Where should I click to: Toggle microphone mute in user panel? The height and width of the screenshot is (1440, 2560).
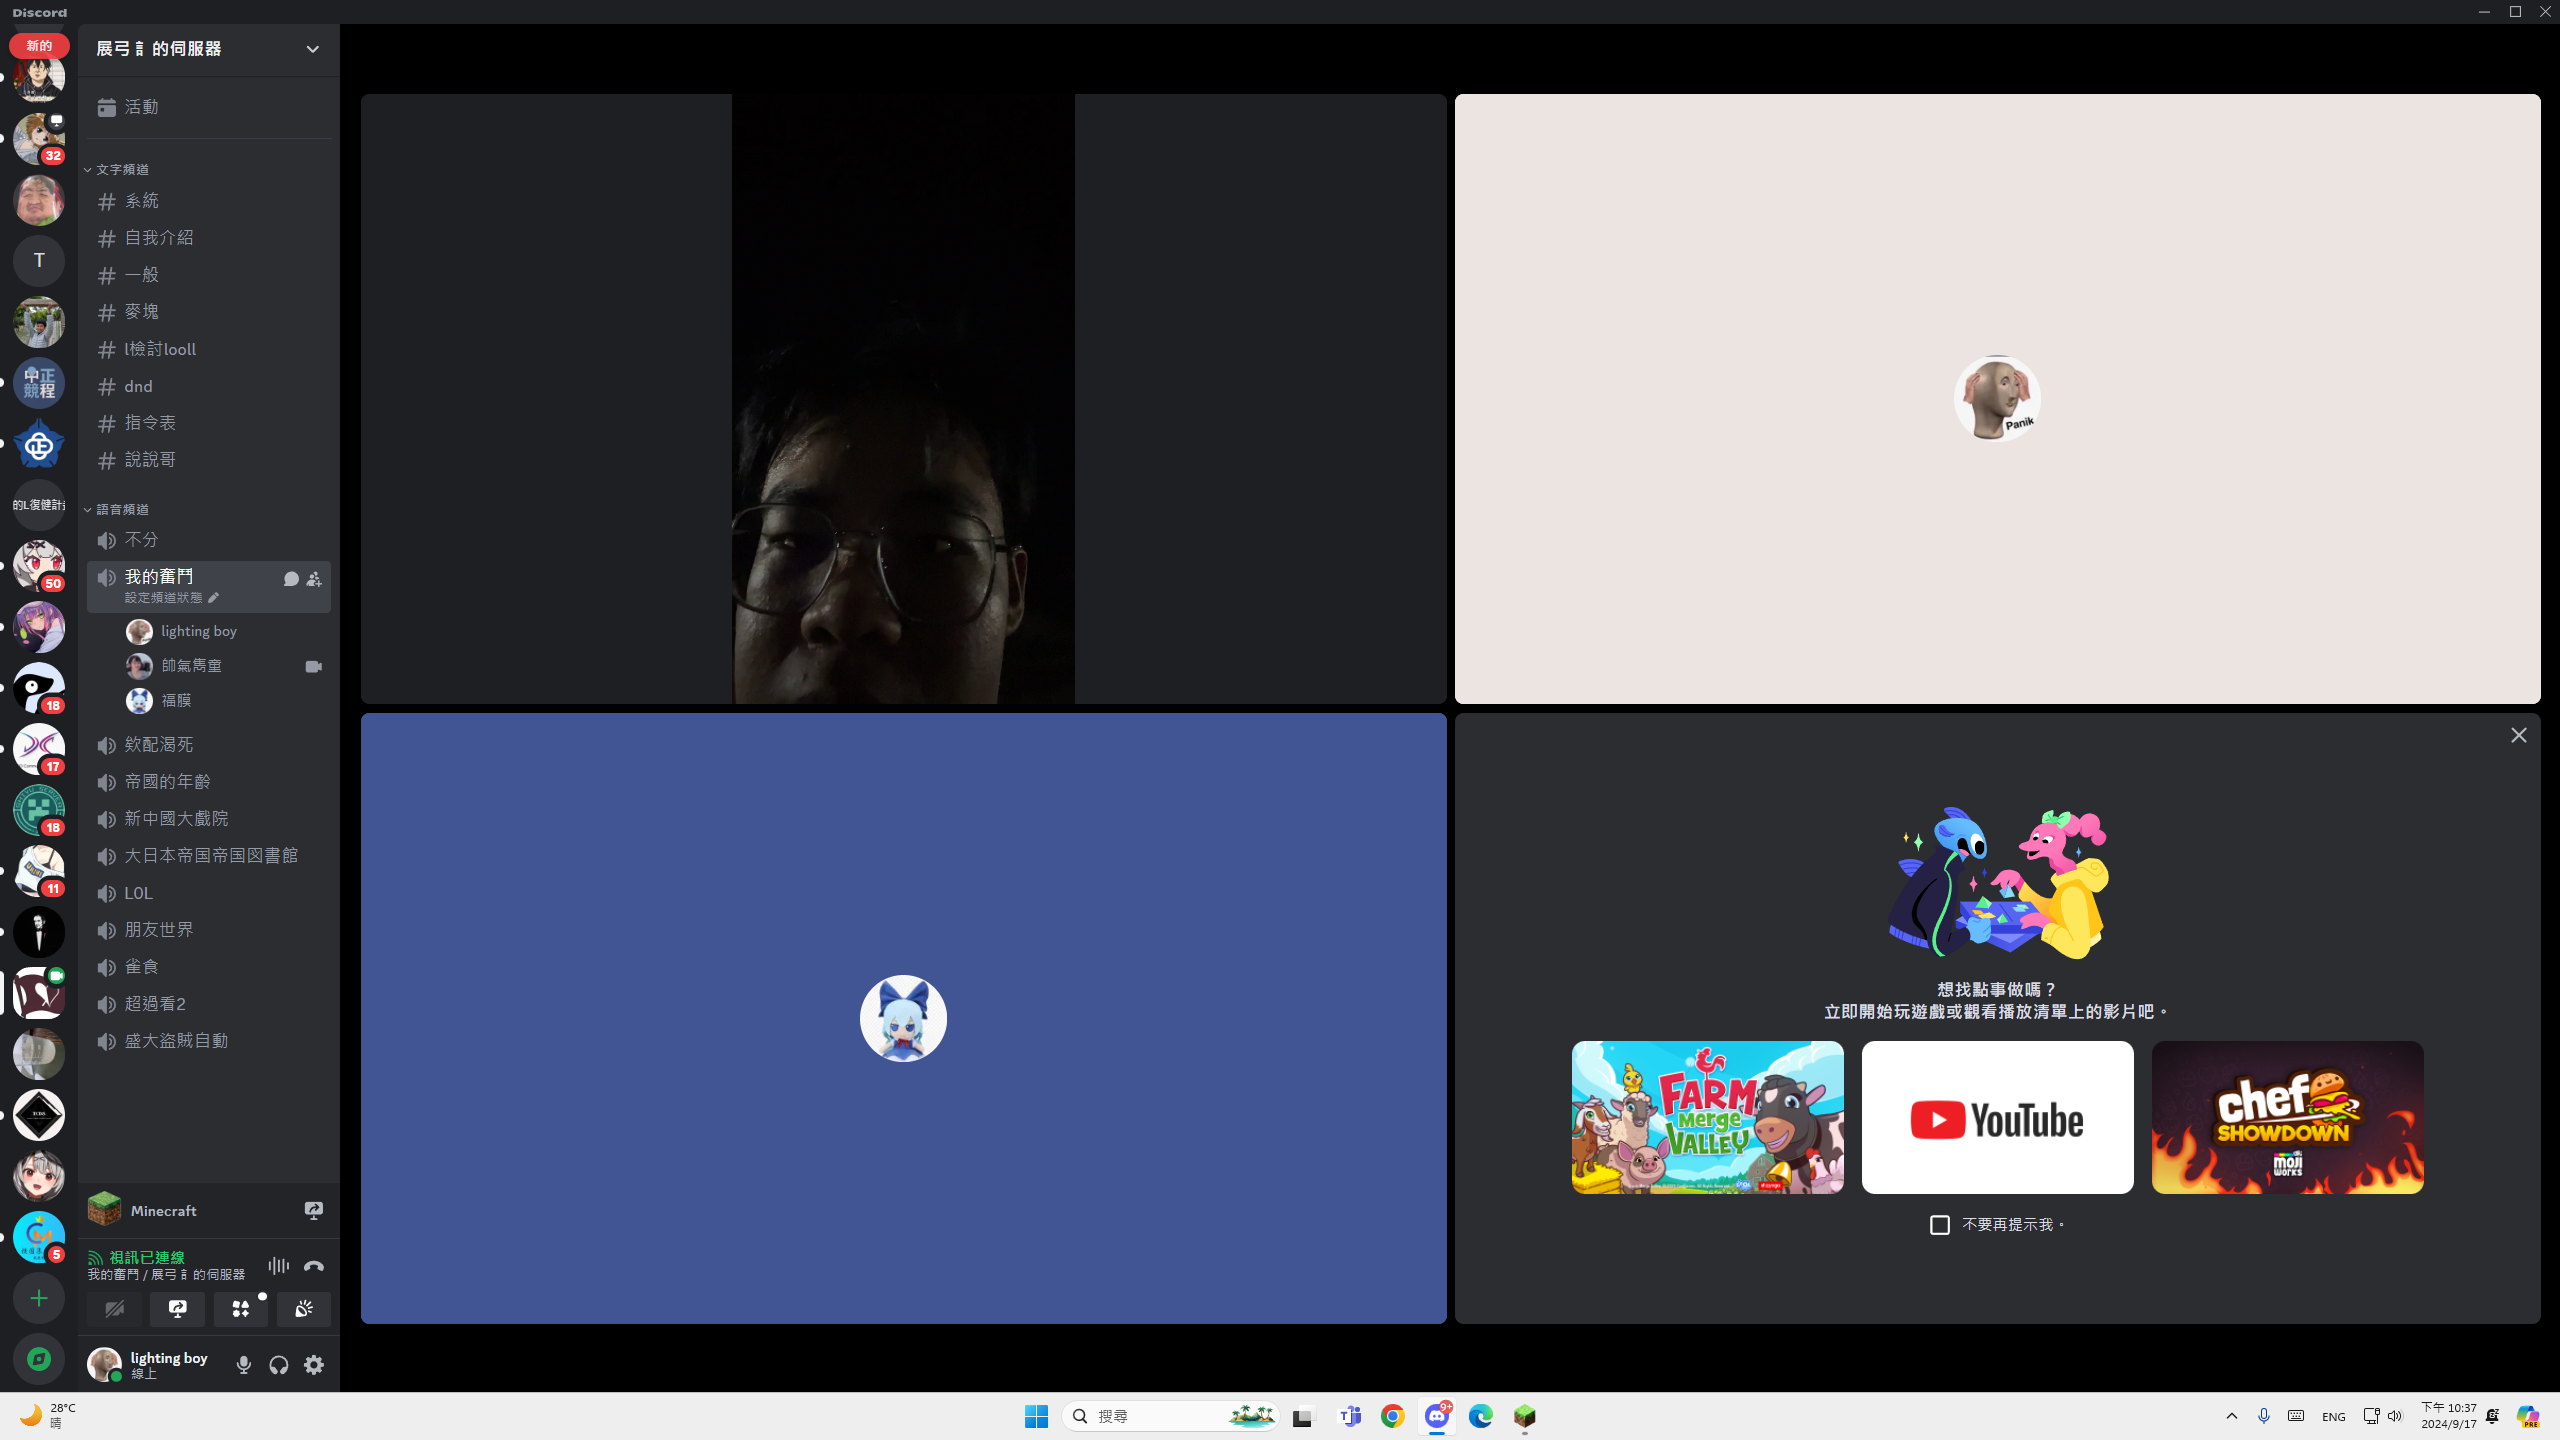(x=243, y=1365)
